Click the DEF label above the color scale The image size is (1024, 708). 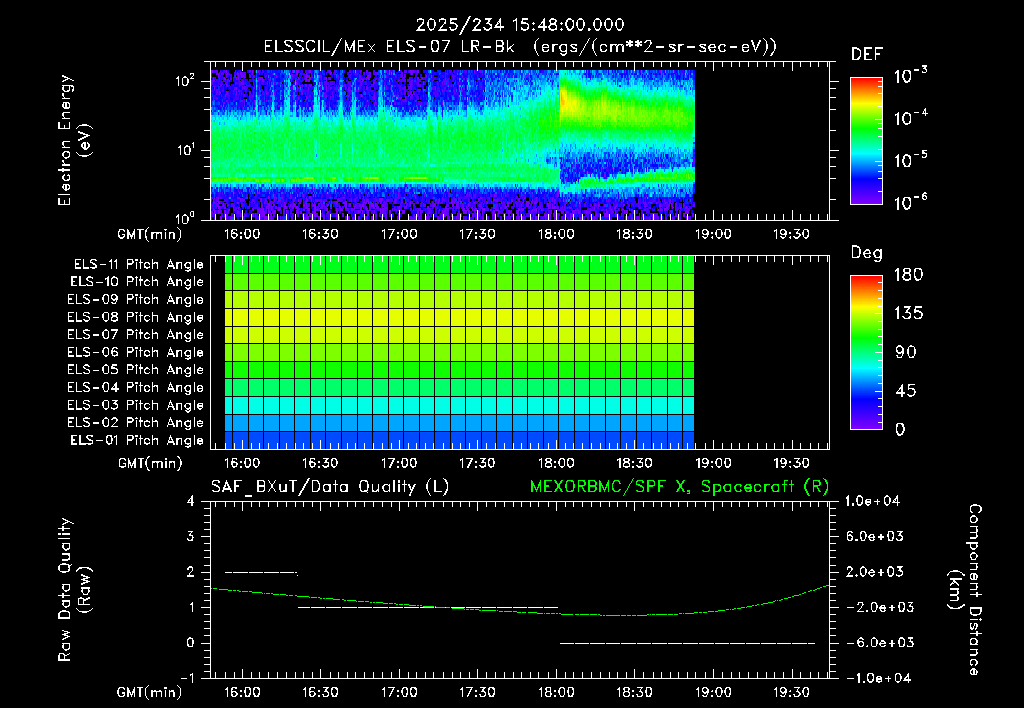point(866,54)
